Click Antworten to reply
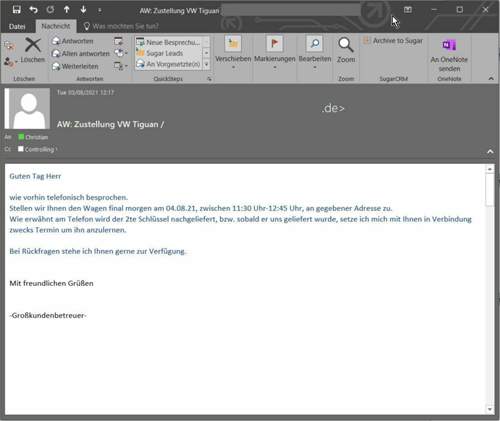Image resolution: width=500 pixels, height=421 pixels. point(73,41)
